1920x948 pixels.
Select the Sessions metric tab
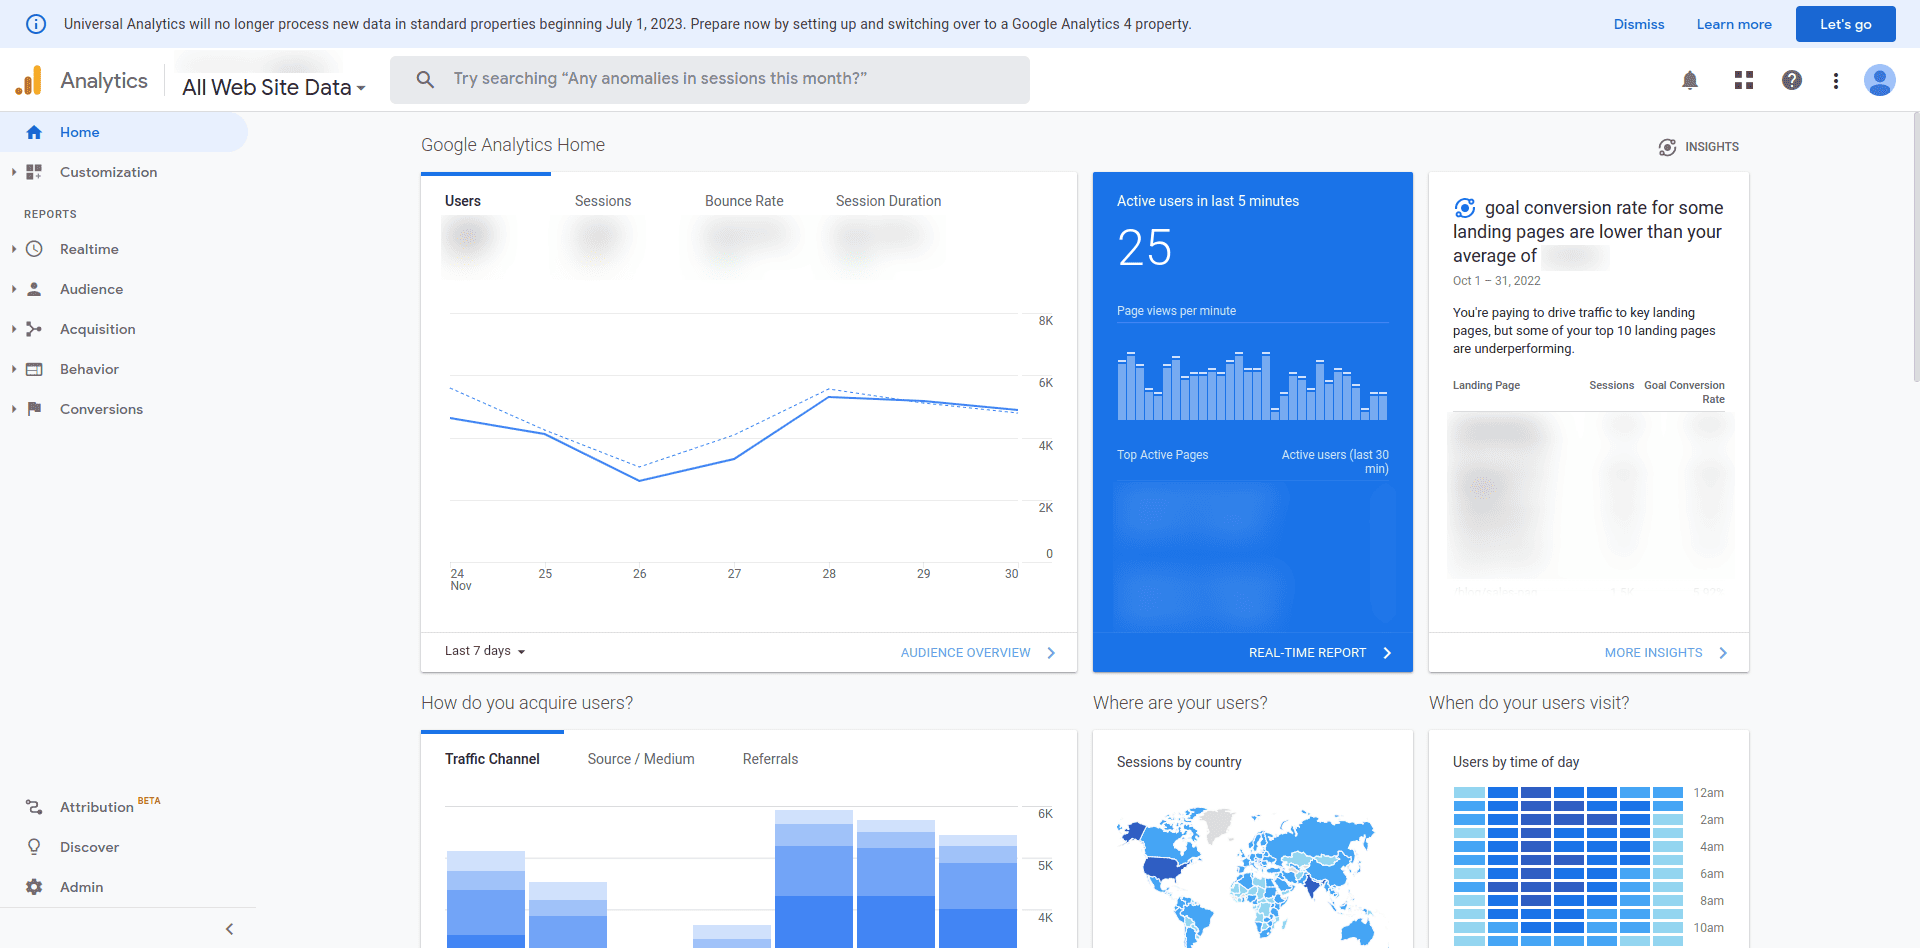tap(603, 201)
